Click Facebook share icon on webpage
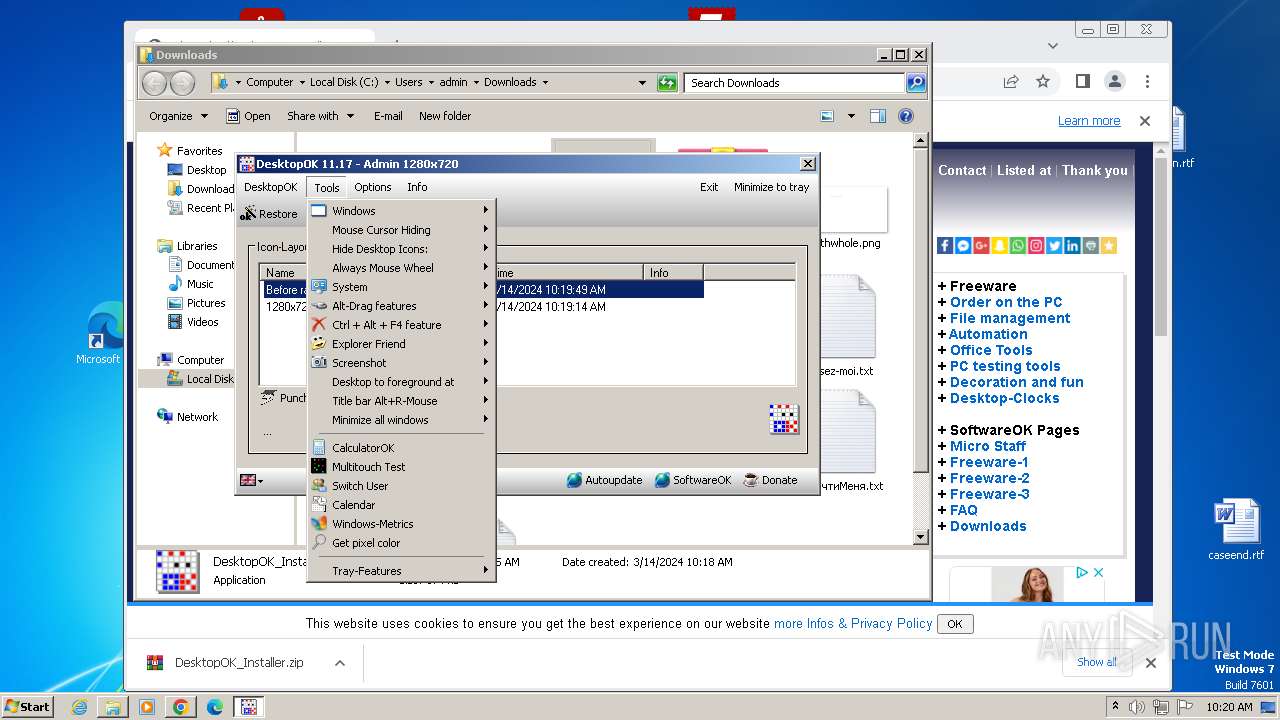 (x=945, y=245)
